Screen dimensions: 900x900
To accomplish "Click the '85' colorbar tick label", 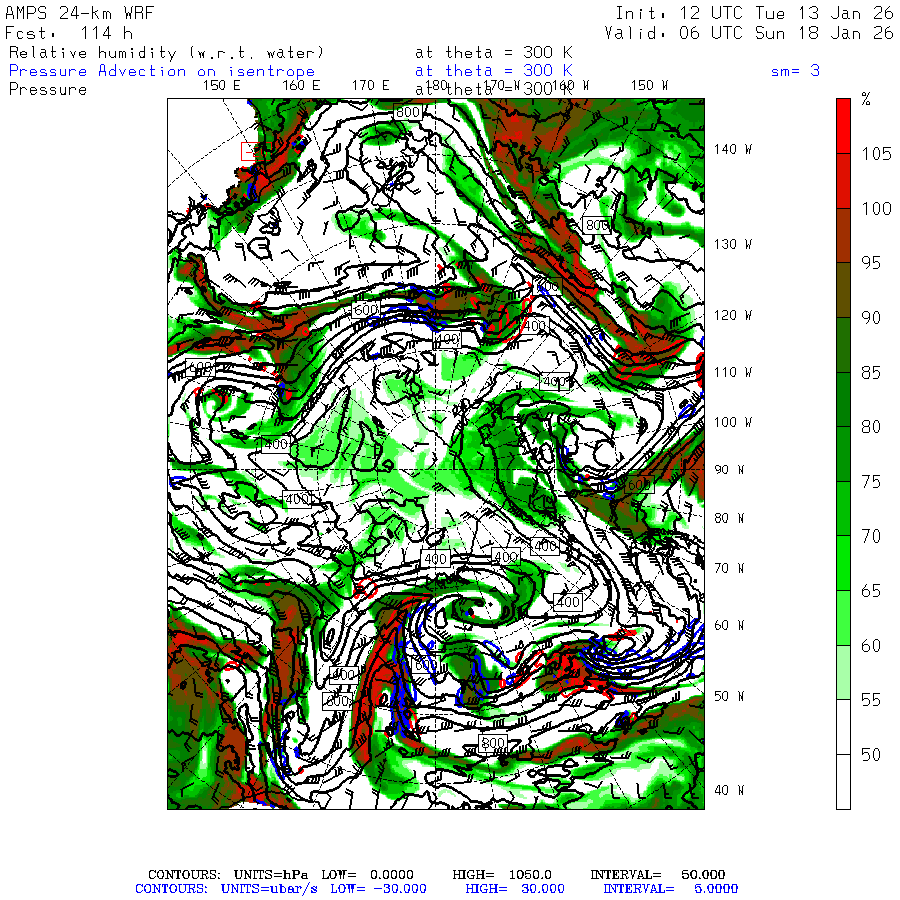I will click(871, 373).
